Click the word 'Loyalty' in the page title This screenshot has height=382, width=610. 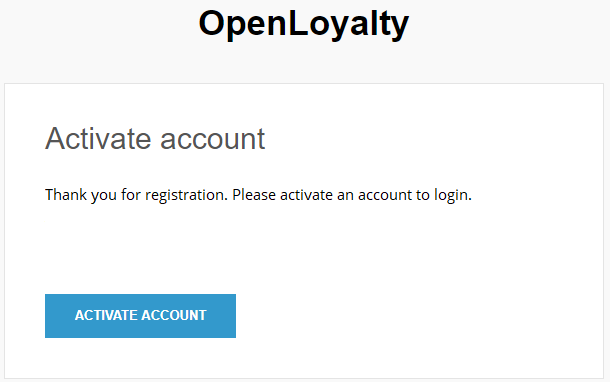(349, 24)
